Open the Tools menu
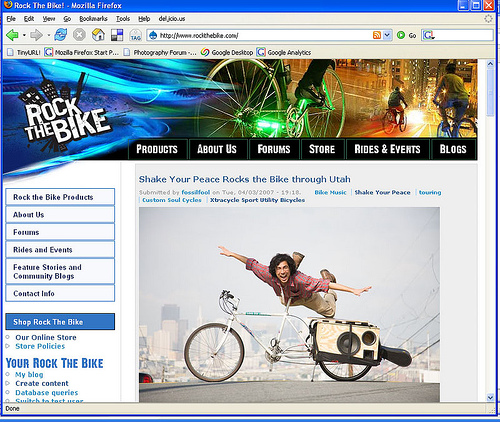500x422 pixels. pos(123,19)
